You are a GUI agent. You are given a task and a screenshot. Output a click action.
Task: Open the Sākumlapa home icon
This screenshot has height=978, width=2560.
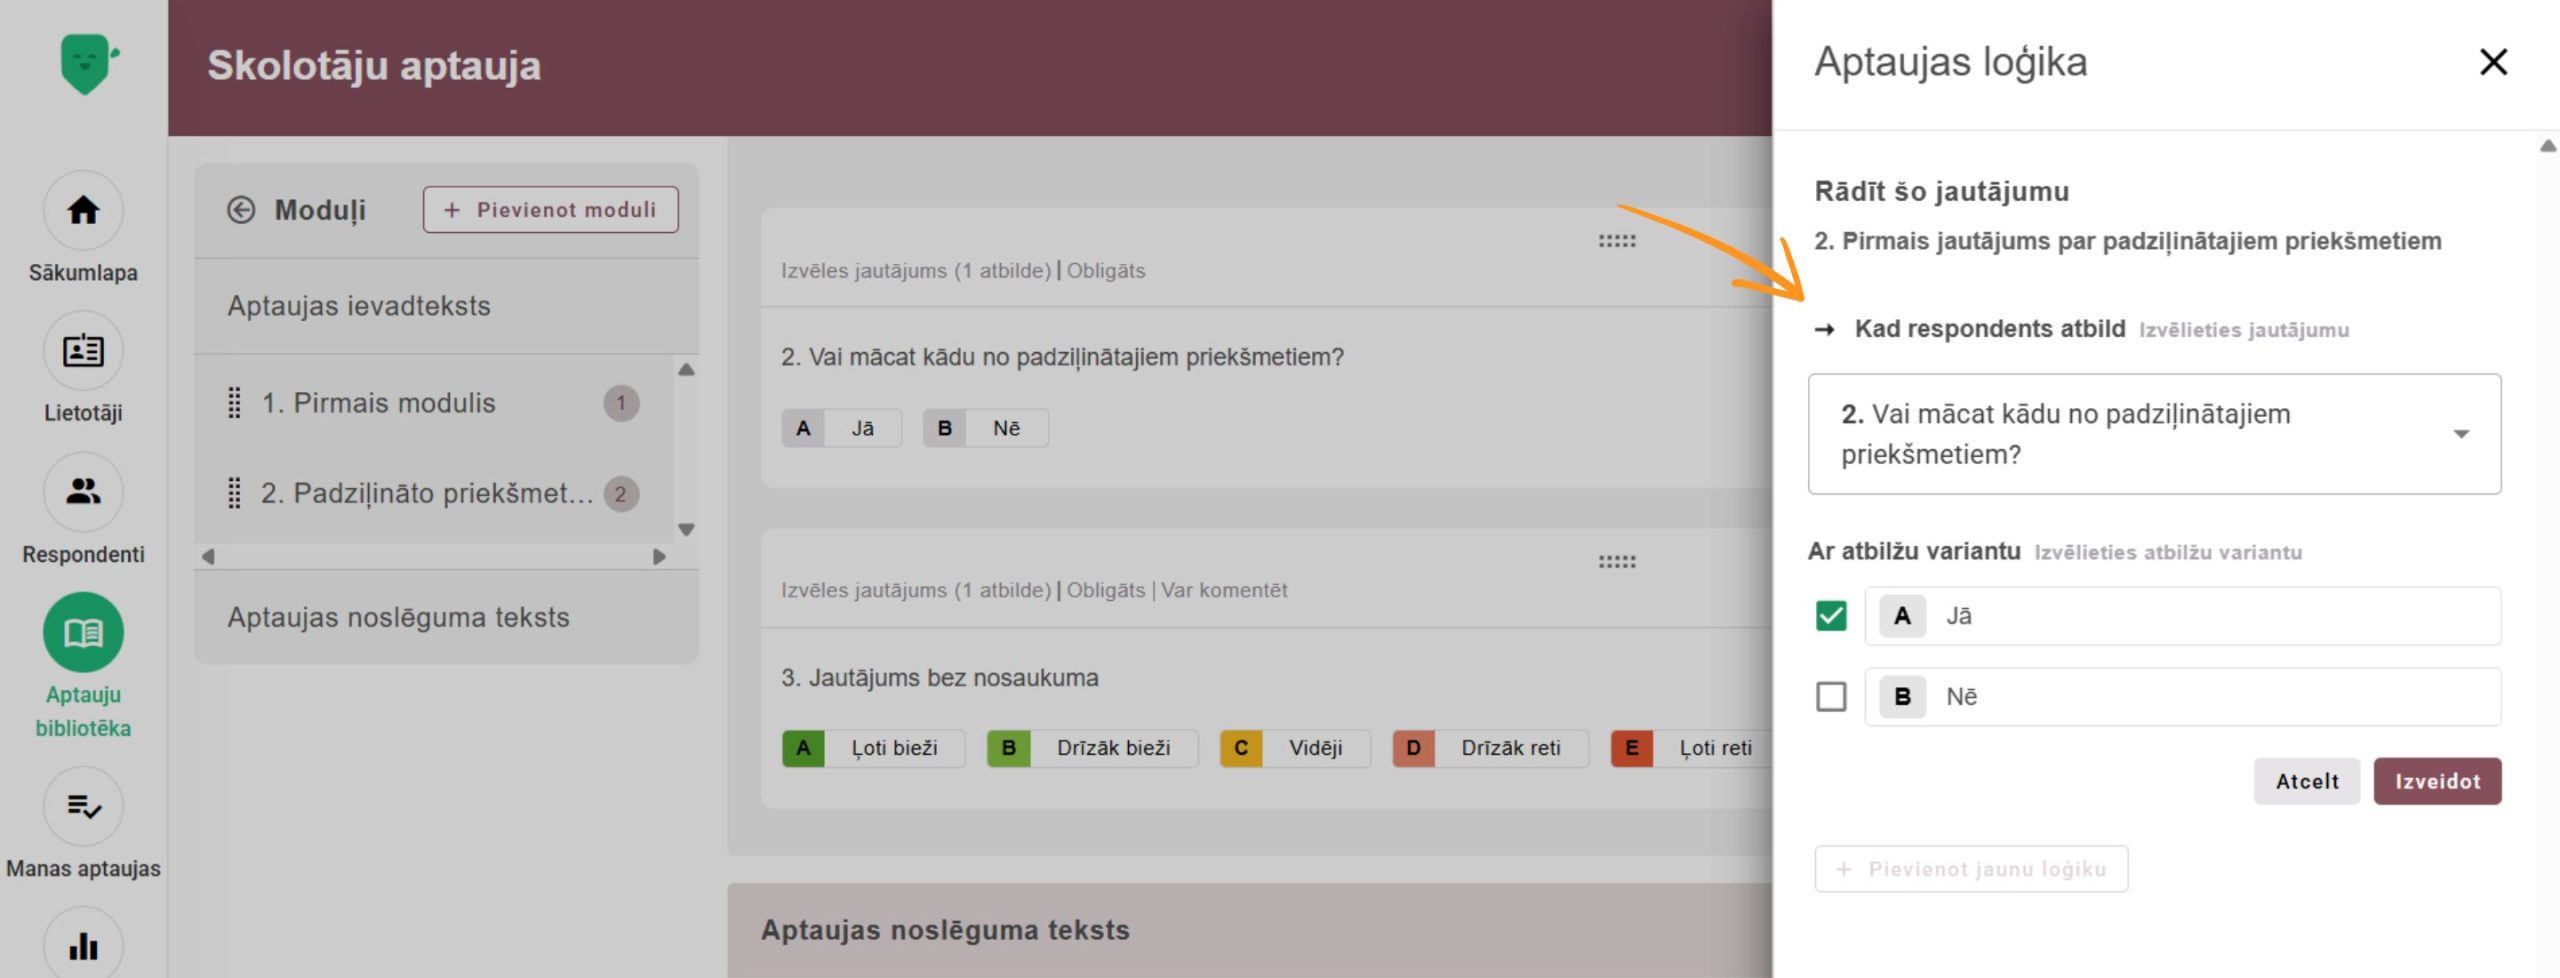pyautogui.click(x=83, y=211)
